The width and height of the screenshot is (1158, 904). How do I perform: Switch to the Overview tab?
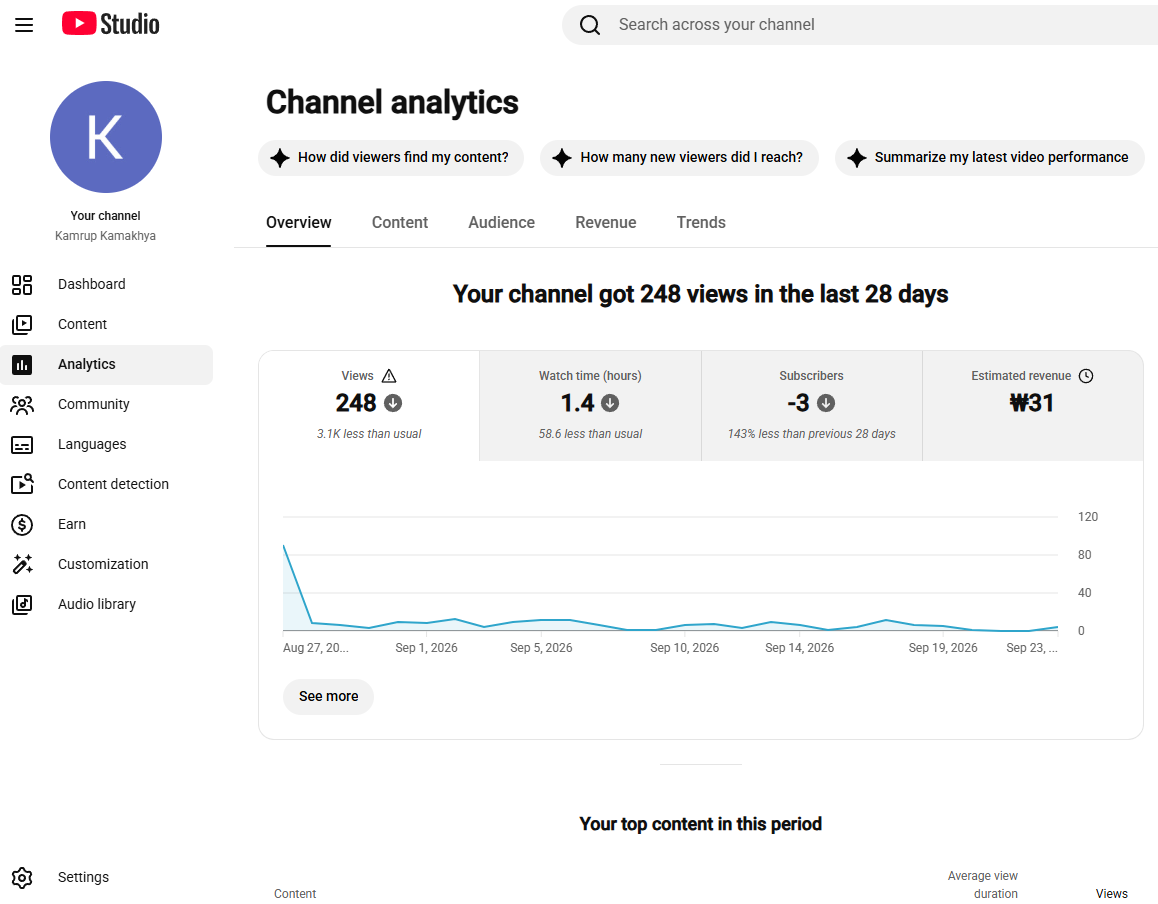point(298,223)
